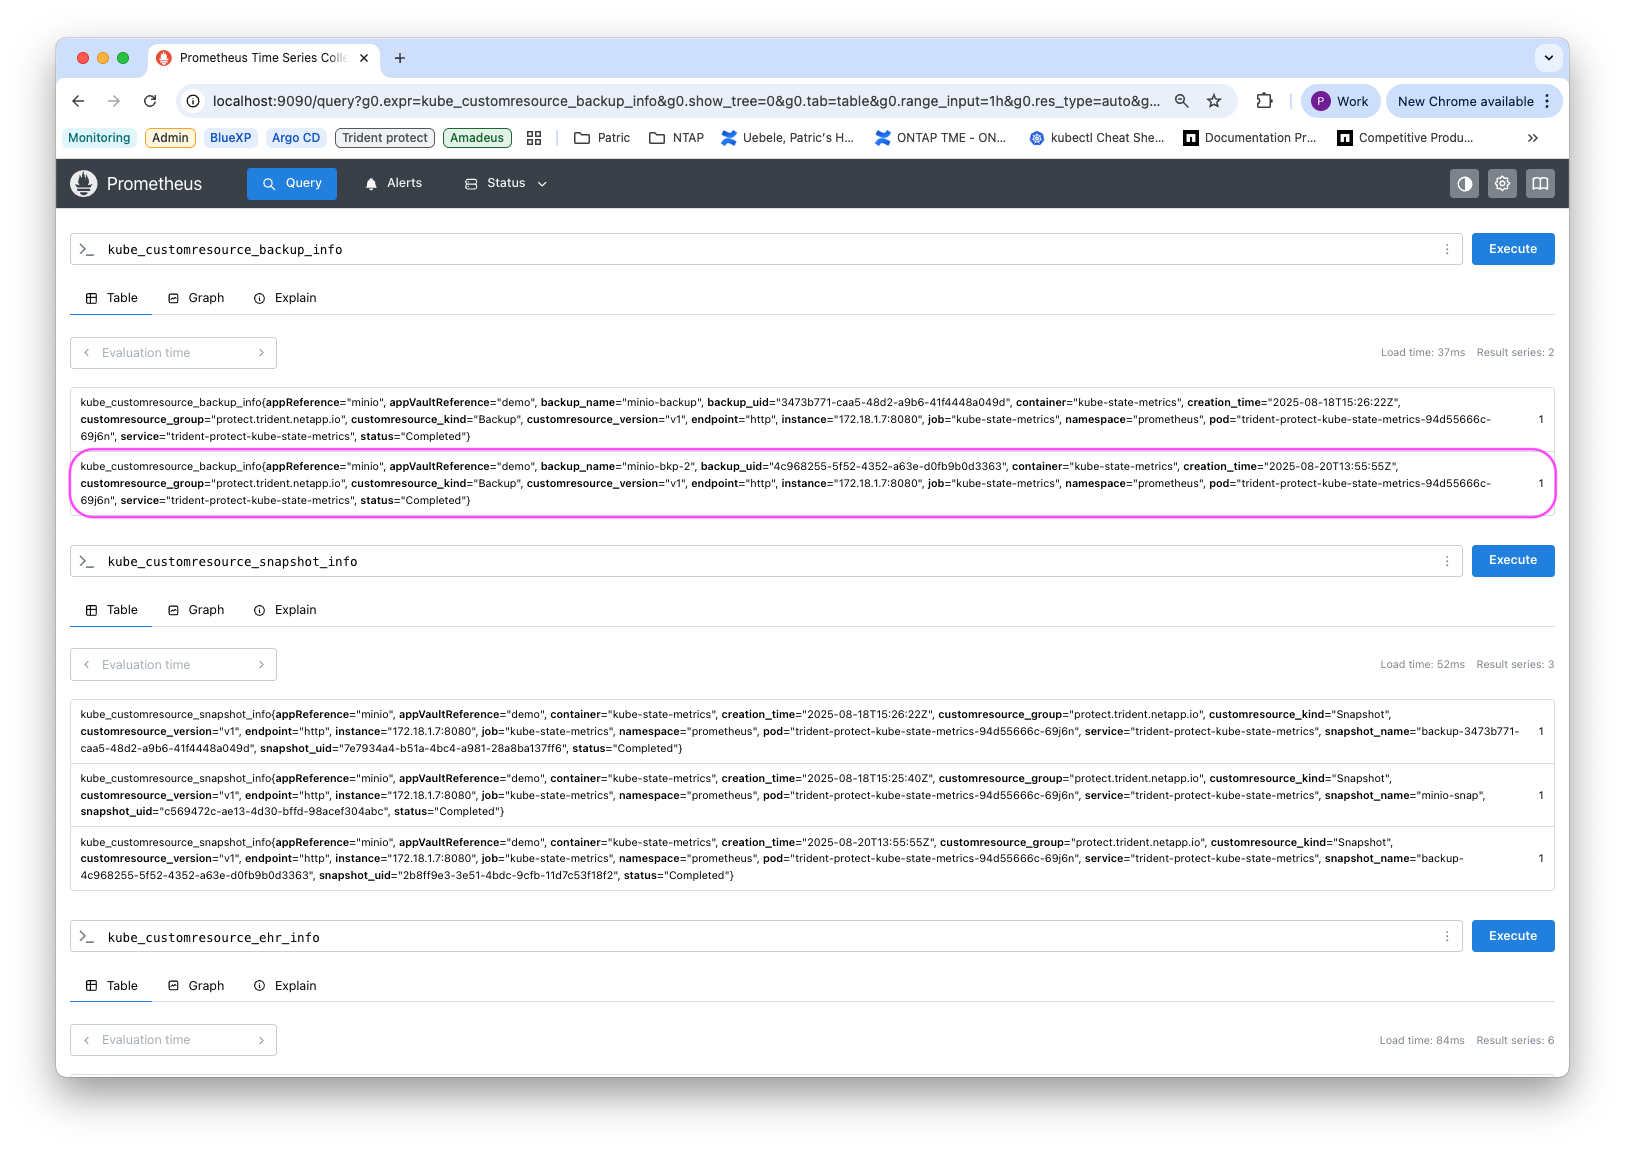Expand the Status dropdown menu
This screenshot has width=1625, height=1151.
[x=506, y=184]
